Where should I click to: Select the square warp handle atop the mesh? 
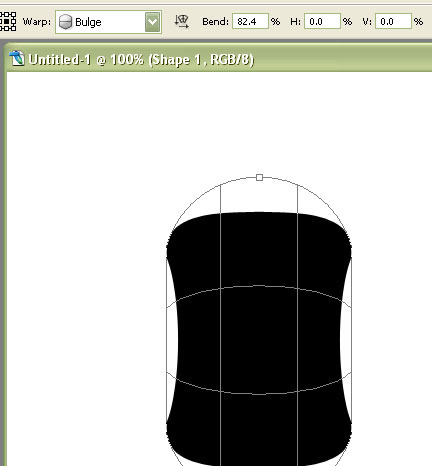tap(259, 178)
